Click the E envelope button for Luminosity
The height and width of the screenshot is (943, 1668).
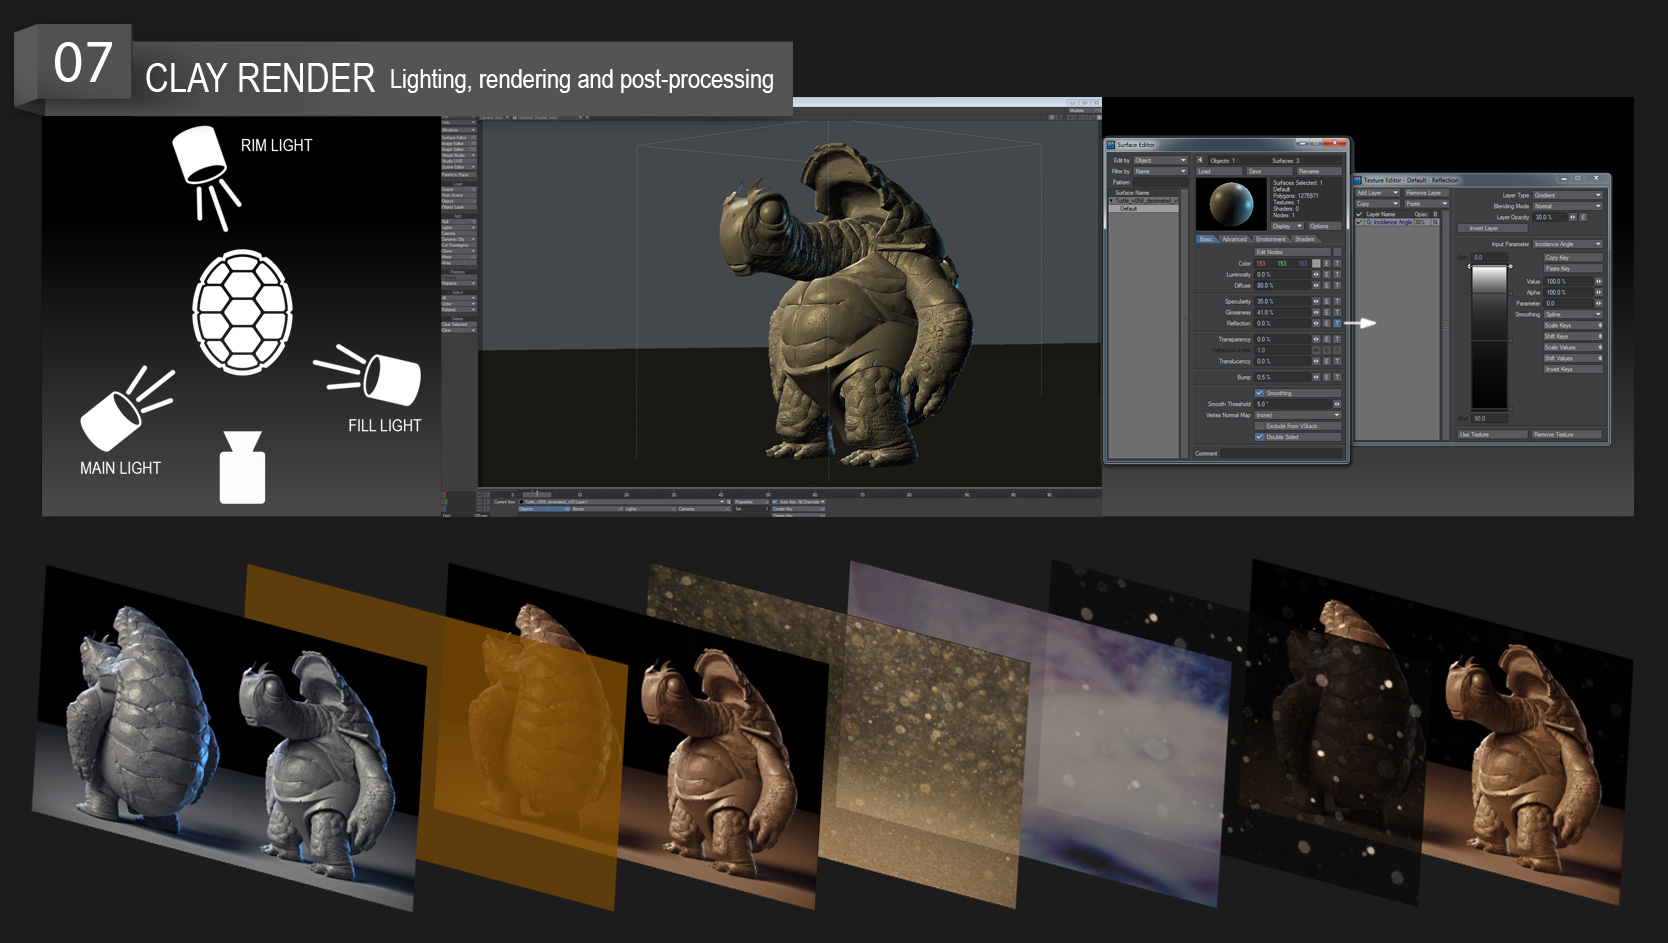click(1327, 274)
